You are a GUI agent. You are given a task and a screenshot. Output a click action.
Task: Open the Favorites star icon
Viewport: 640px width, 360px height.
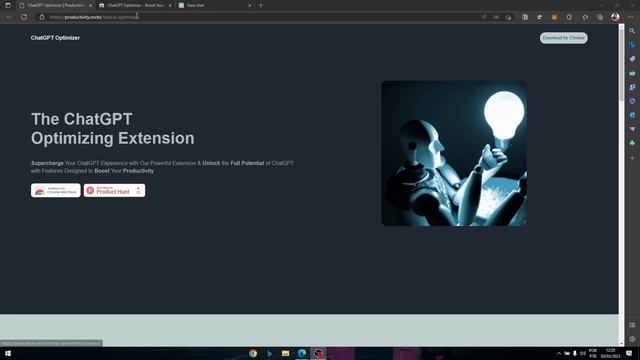pos(585,17)
